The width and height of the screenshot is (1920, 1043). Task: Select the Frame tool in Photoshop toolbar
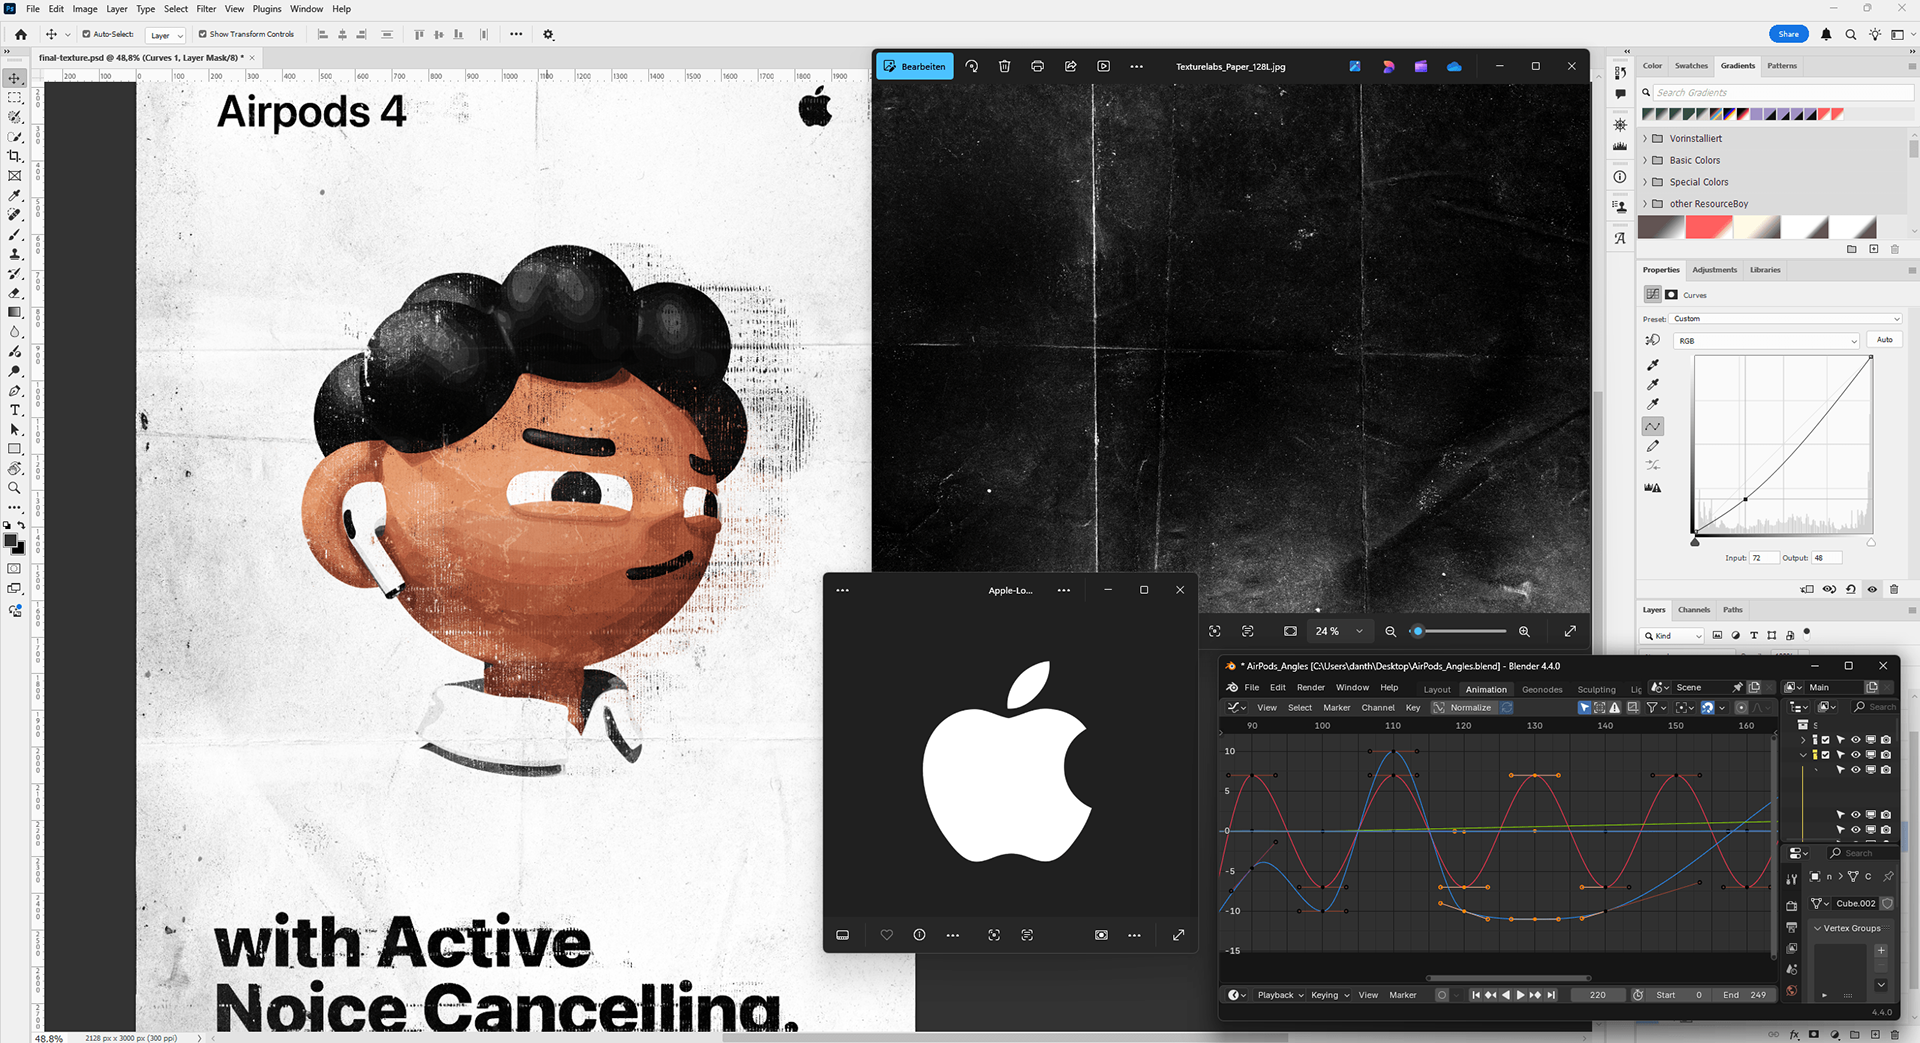coord(14,176)
